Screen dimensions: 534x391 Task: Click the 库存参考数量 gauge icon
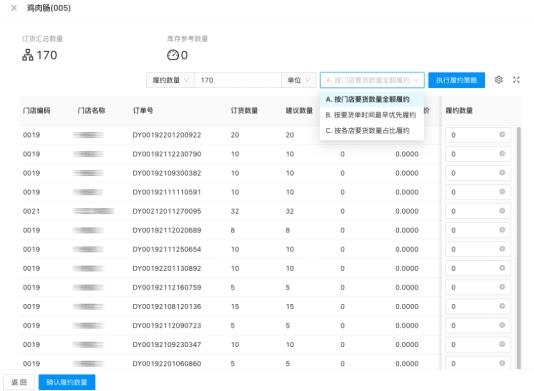[x=173, y=55]
